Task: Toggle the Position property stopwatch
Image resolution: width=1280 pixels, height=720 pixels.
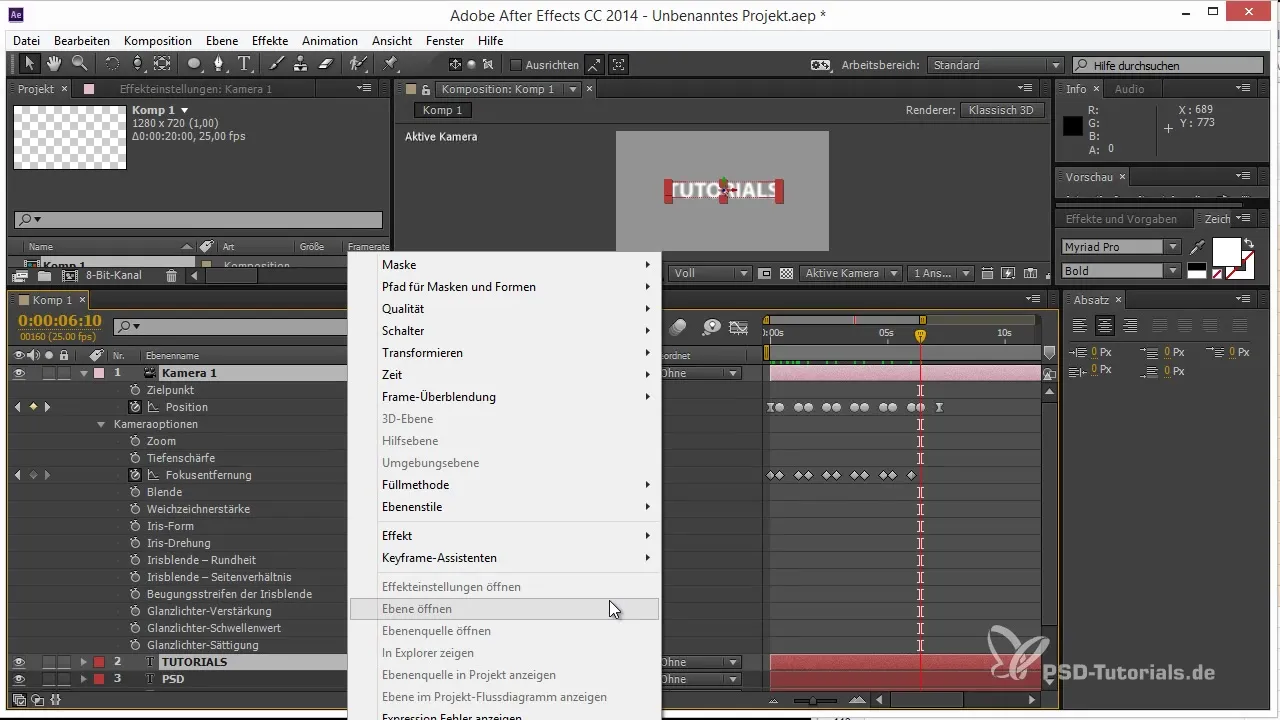Action: pyautogui.click(x=135, y=407)
